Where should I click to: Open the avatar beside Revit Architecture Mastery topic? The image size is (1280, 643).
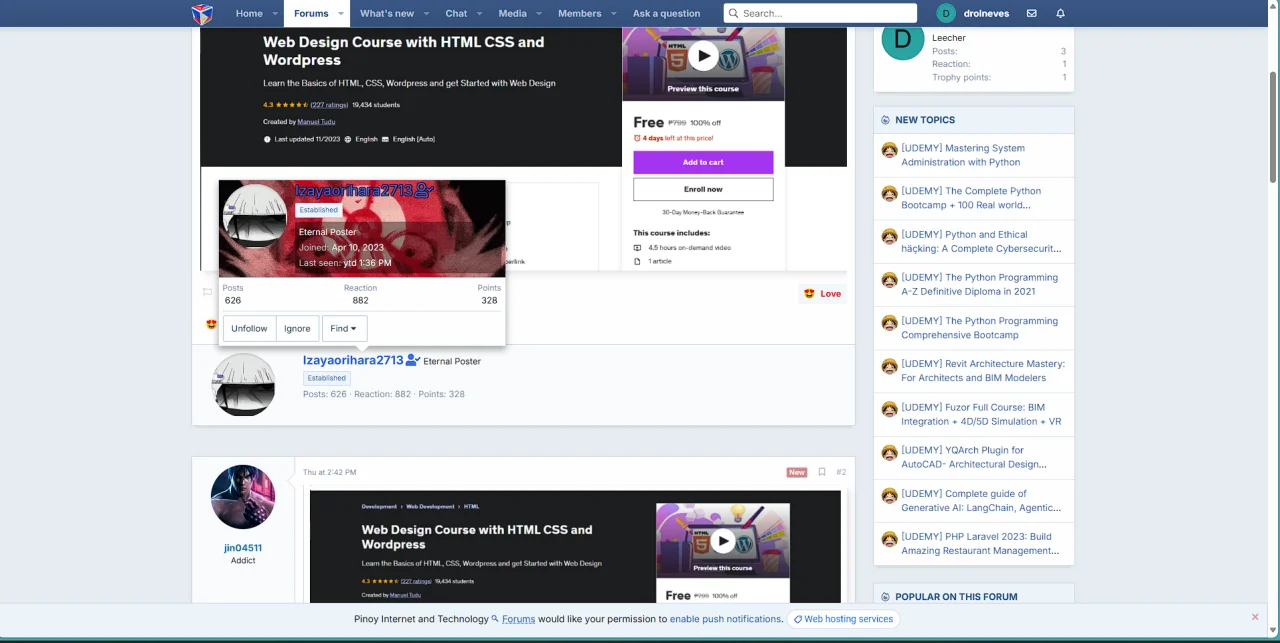pyautogui.click(x=889, y=366)
